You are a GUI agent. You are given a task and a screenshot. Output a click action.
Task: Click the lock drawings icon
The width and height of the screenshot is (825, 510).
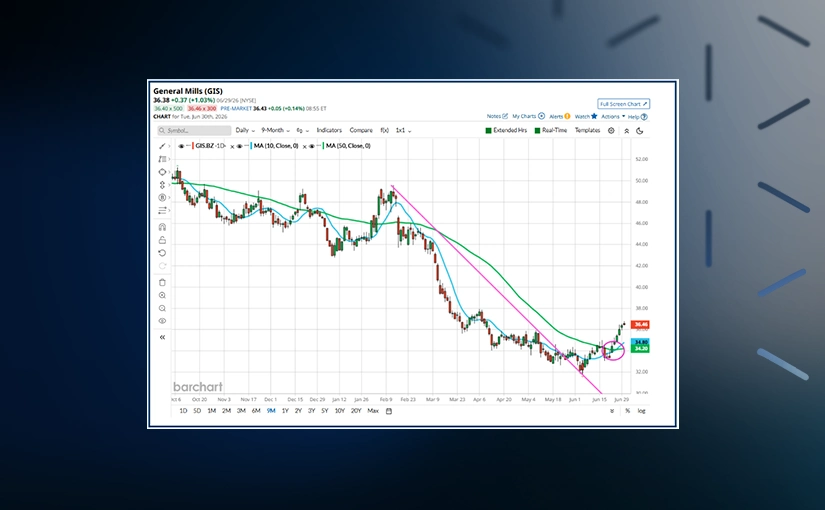[x=162, y=240]
